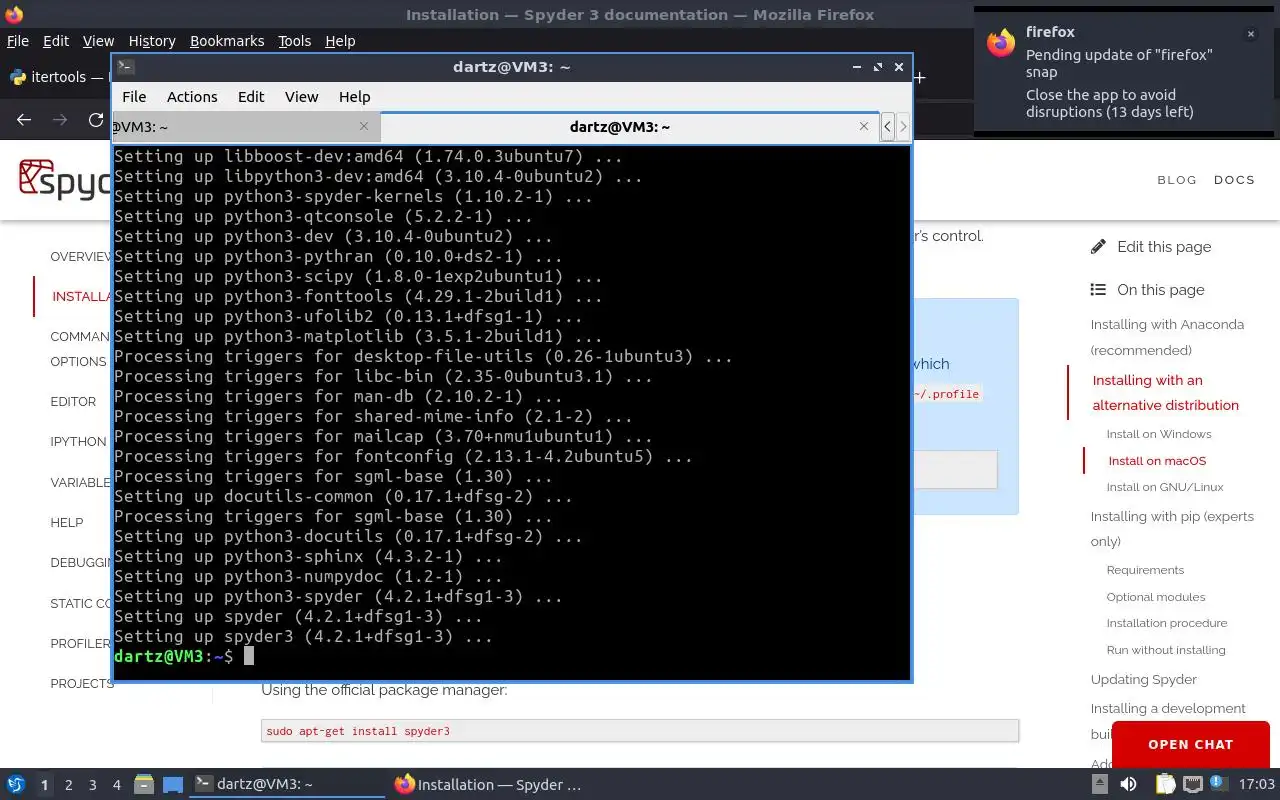Viewport: 1280px width, 800px height.
Task: Go to the Updating Spyder section link
Action: [1144, 679]
